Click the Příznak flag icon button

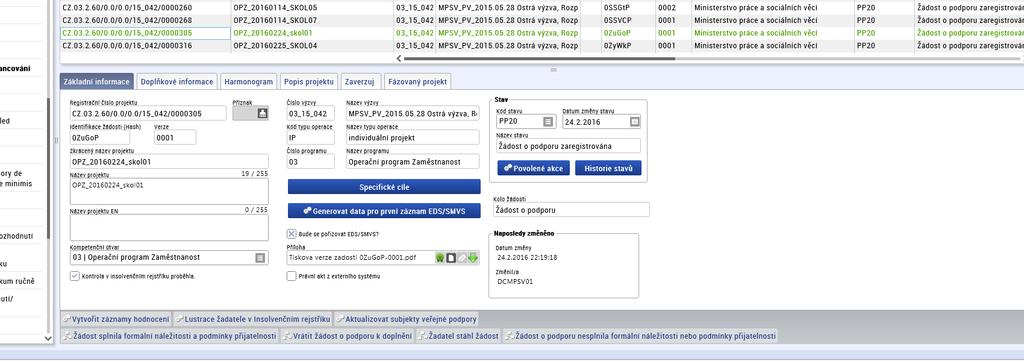tap(262, 114)
